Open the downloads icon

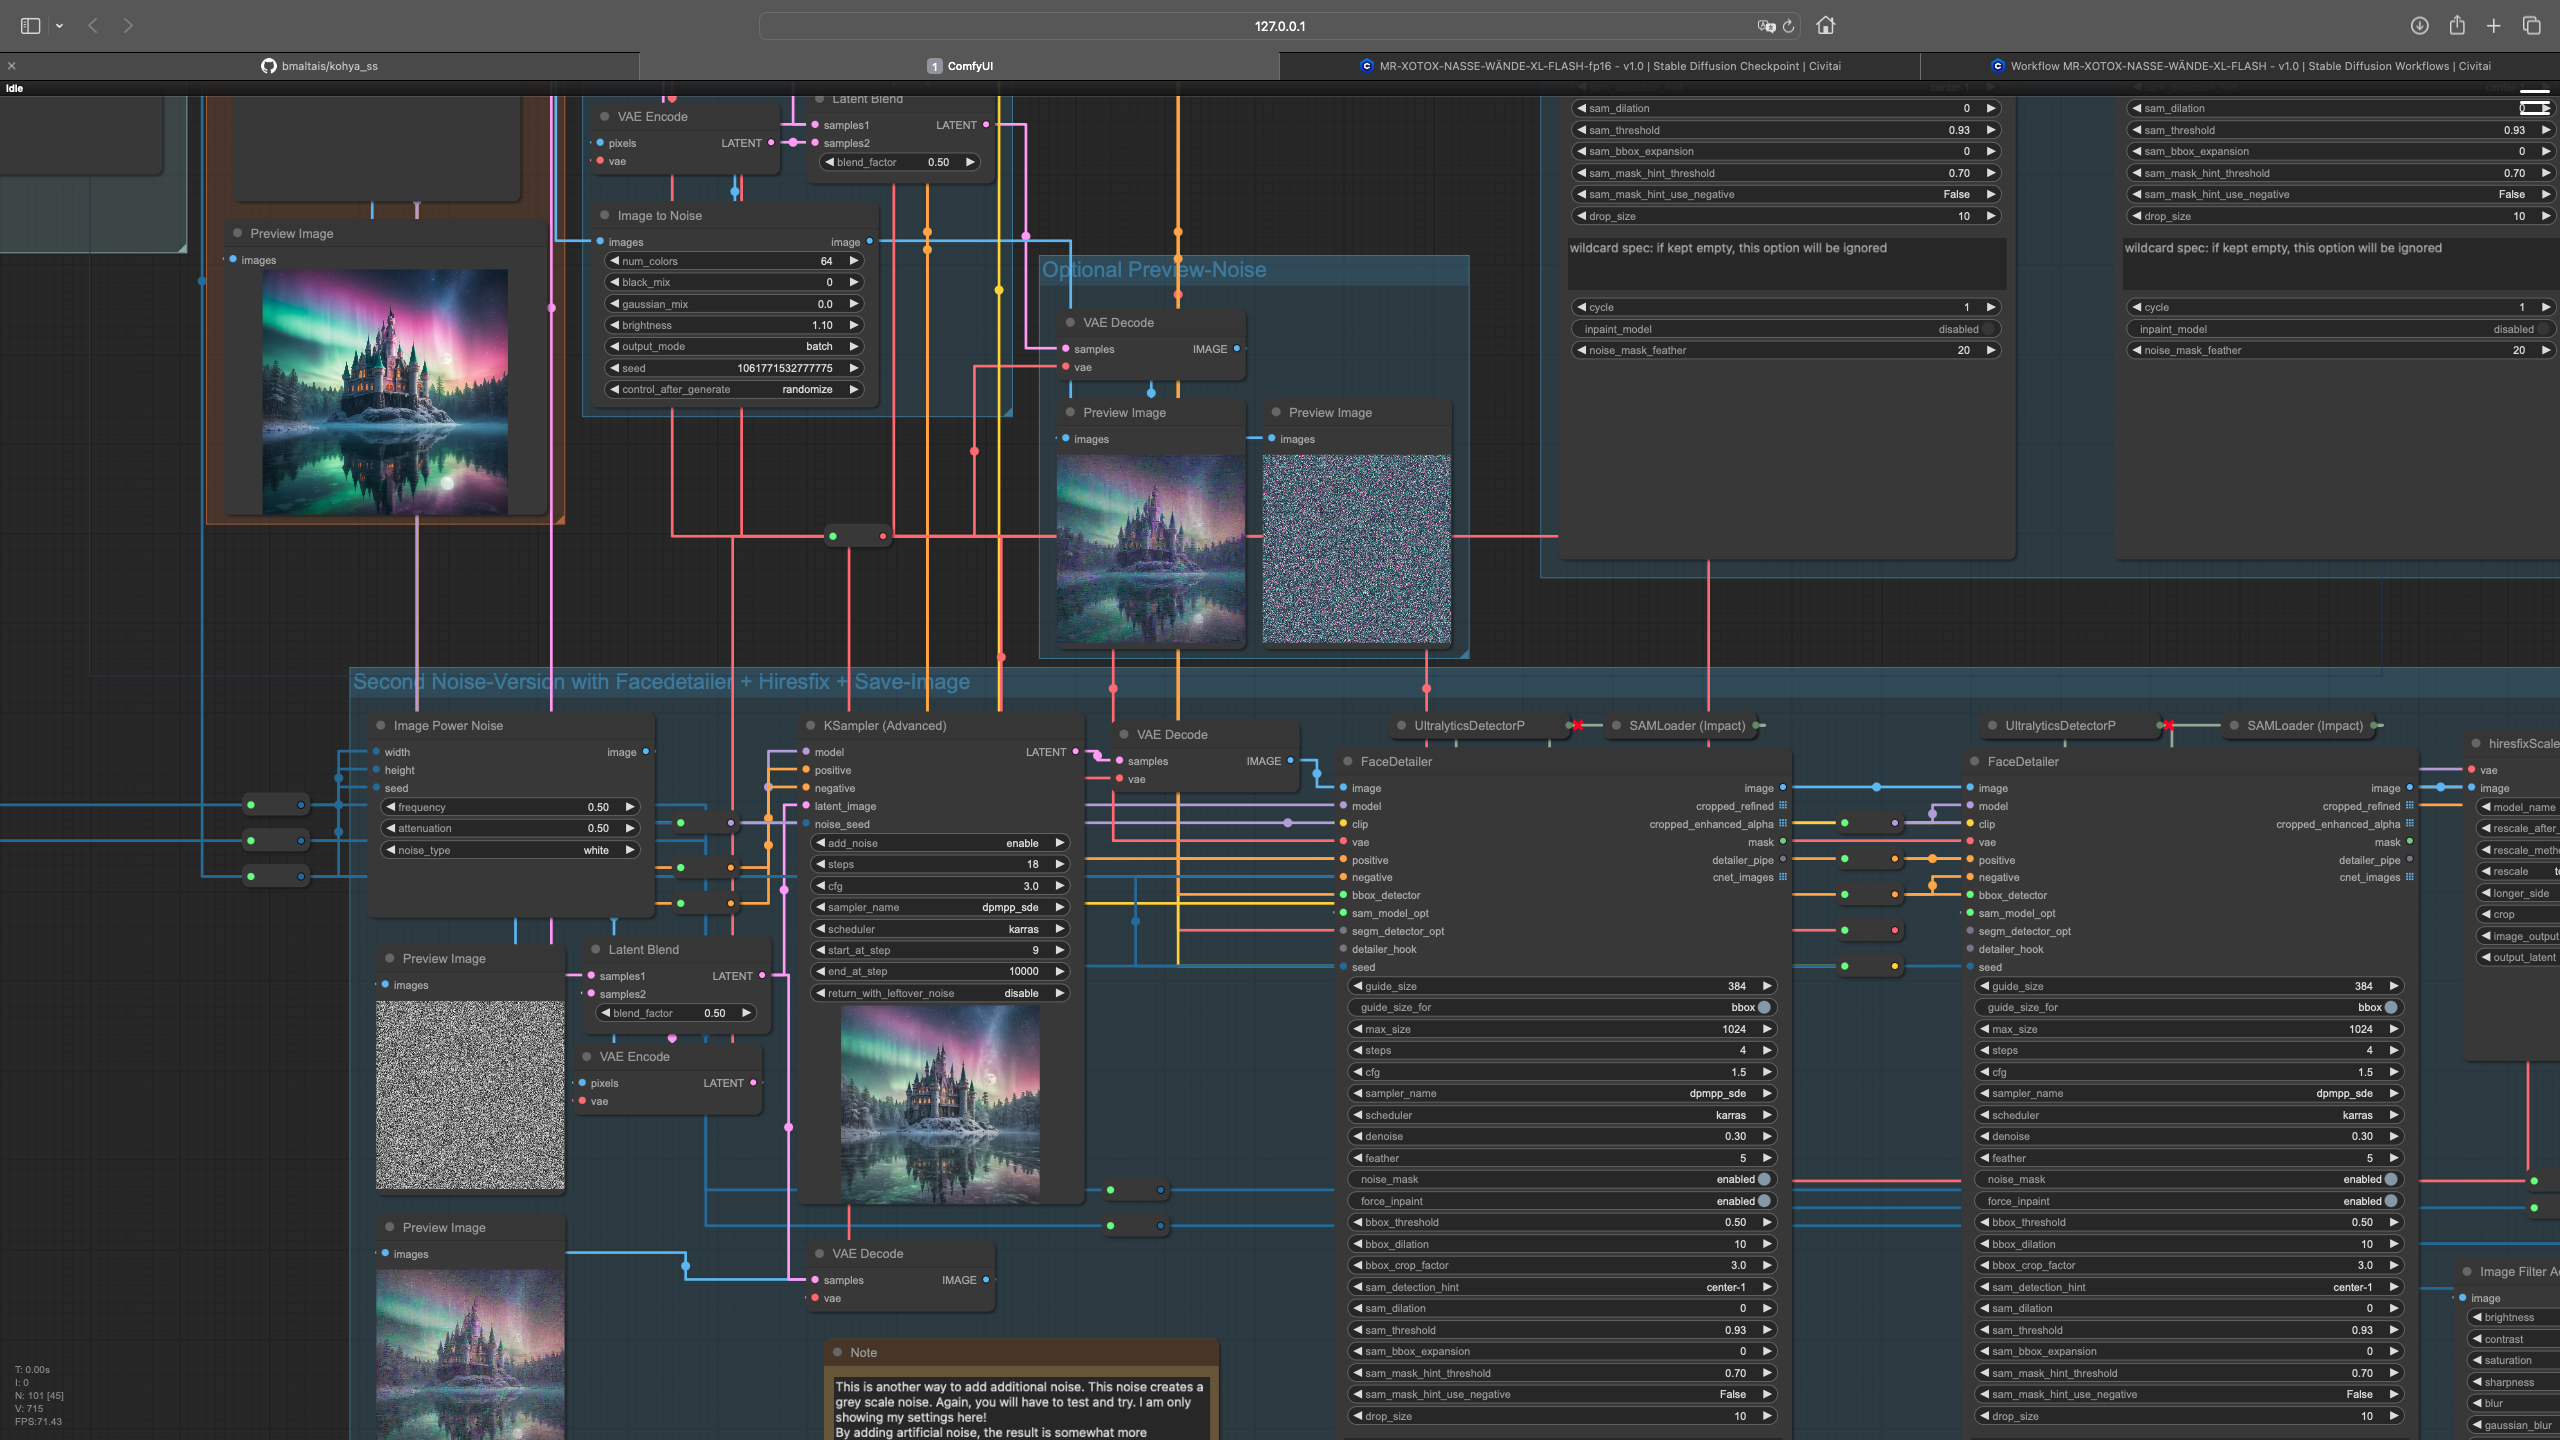2419,26
